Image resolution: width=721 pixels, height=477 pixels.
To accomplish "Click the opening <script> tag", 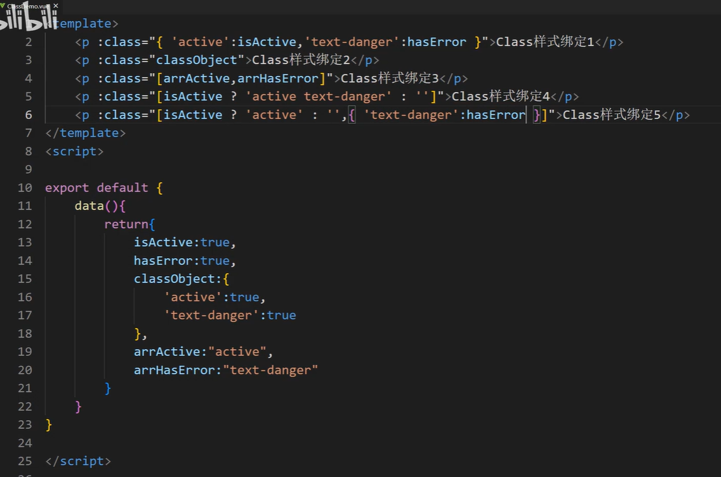I will (x=74, y=151).
